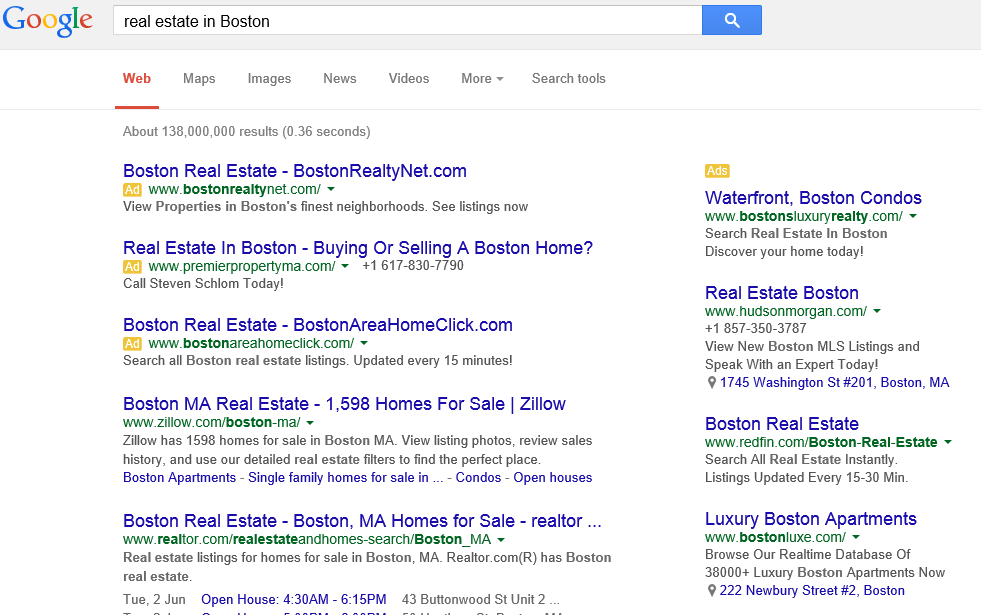Open Luxury Boston Apartments ad

tap(811, 519)
